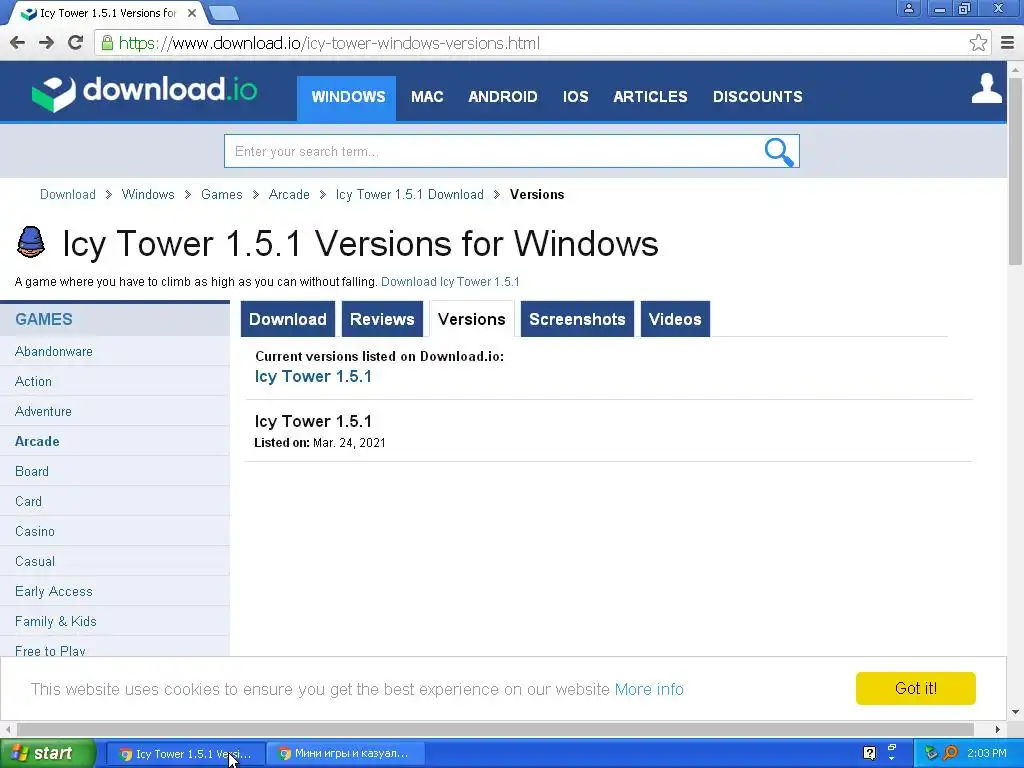This screenshot has height=768, width=1024.
Task: Open Family & Kids games category
Action: coord(56,622)
